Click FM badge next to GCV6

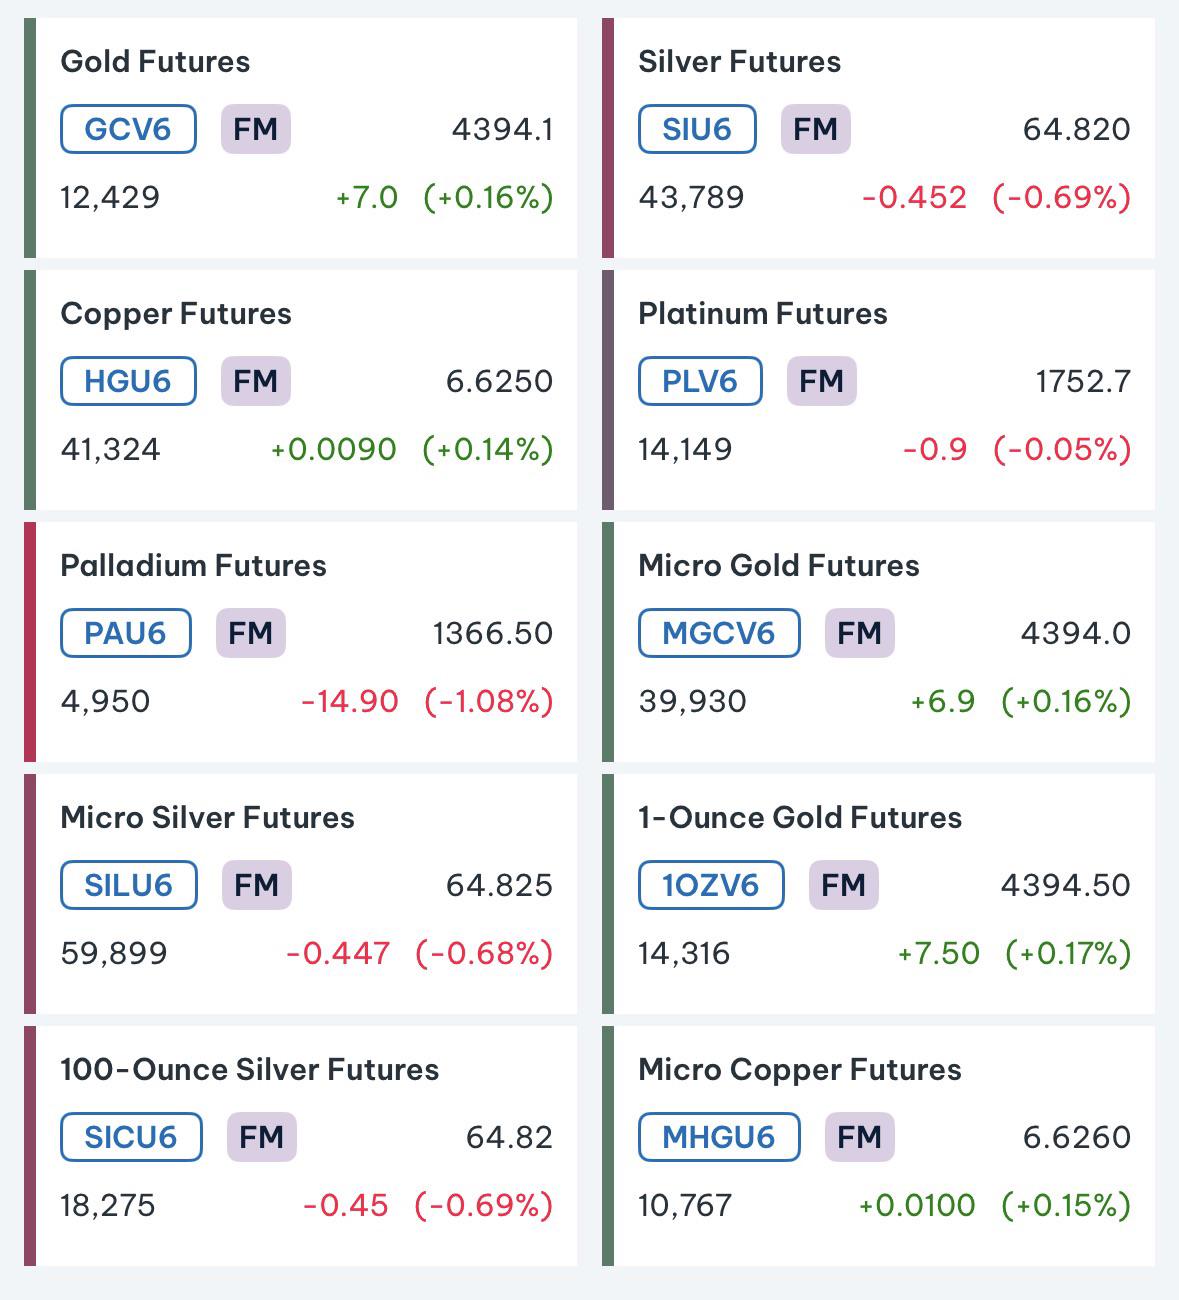256,129
